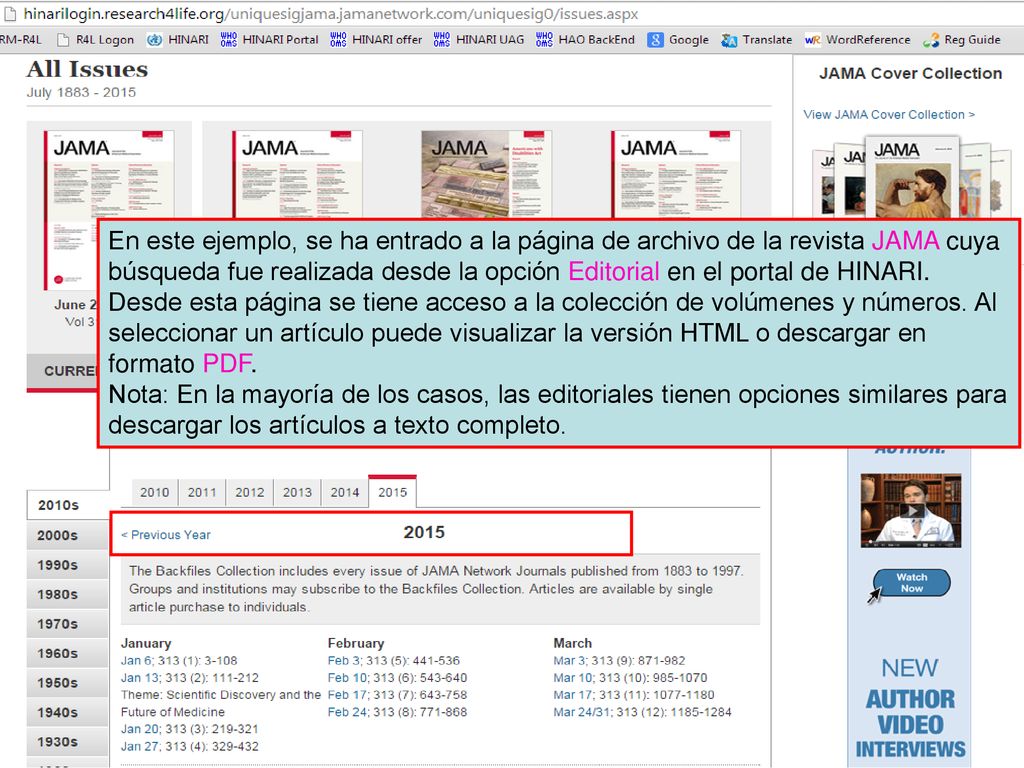Image resolution: width=1024 pixels, height=768 pixels.
Task: Select the 2013 year tab
Action: [298, 492]
